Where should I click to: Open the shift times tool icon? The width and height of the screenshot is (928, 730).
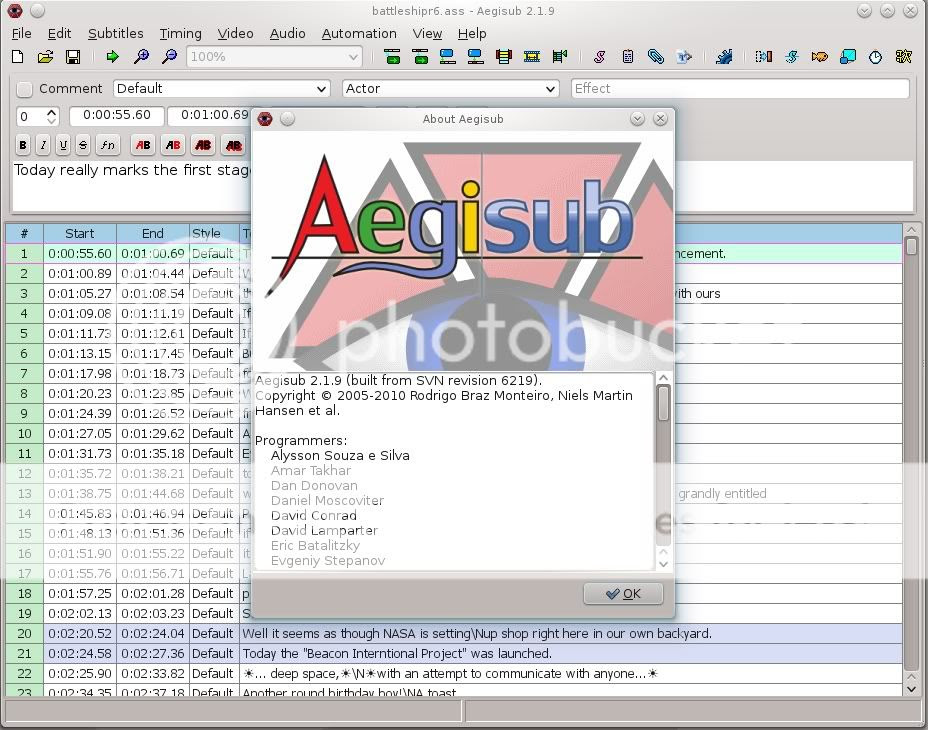coord(763,57)
